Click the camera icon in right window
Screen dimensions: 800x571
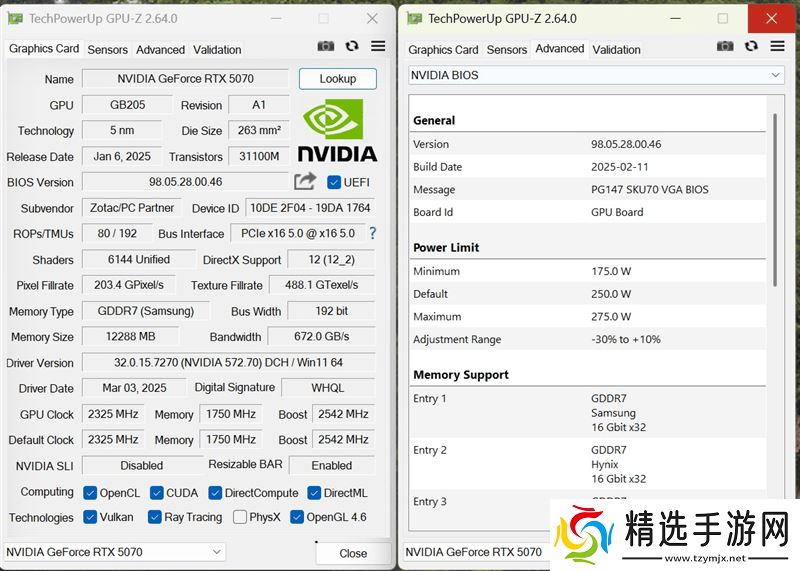coord(725,46)
